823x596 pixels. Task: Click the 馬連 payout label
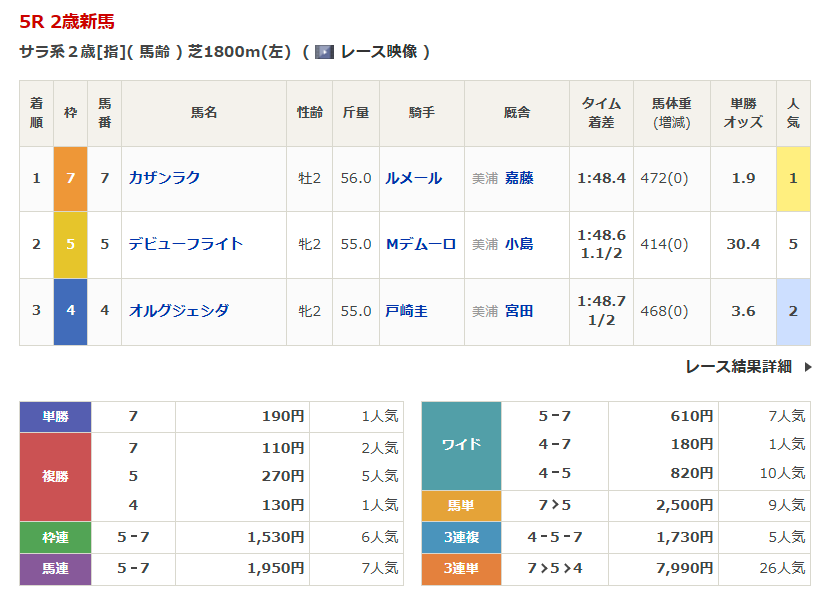pos(55,568)
